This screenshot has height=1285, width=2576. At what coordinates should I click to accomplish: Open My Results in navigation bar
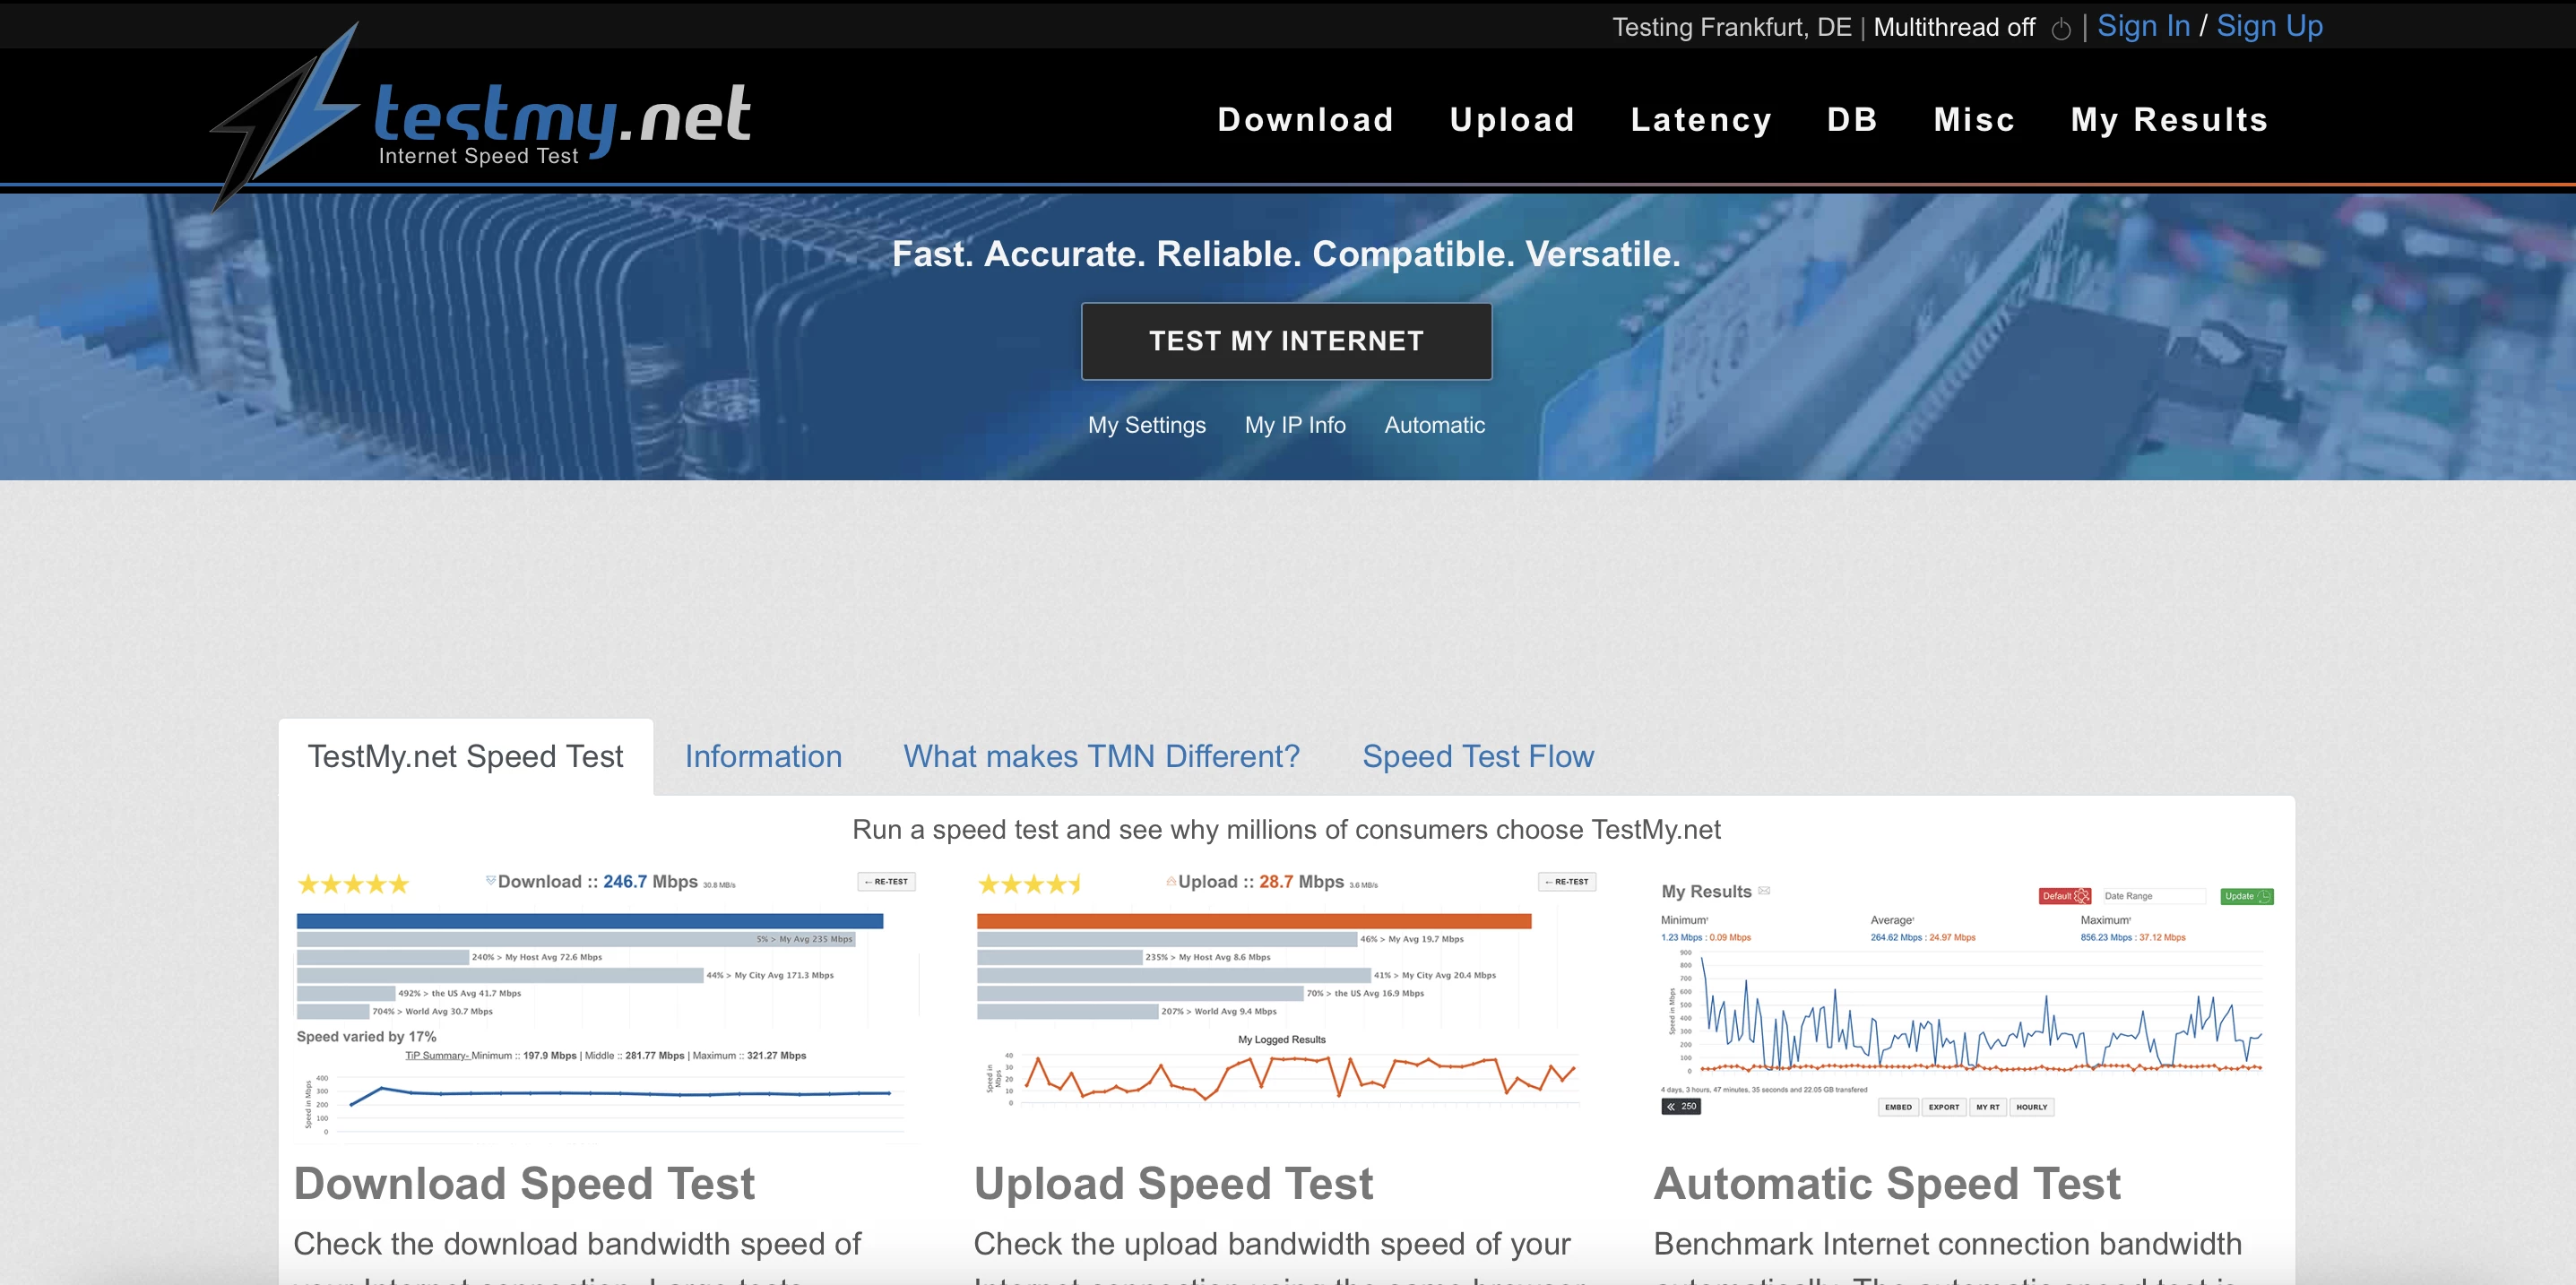[2169, 120]
